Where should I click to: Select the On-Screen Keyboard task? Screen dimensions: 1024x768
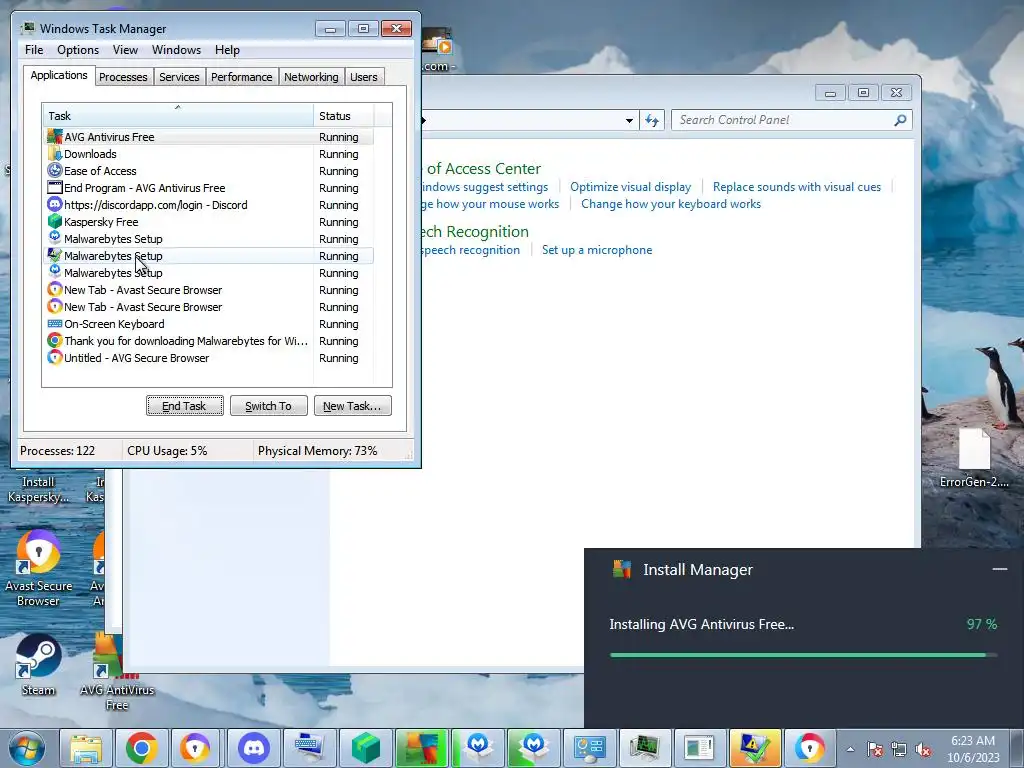[x=209, y=324]
